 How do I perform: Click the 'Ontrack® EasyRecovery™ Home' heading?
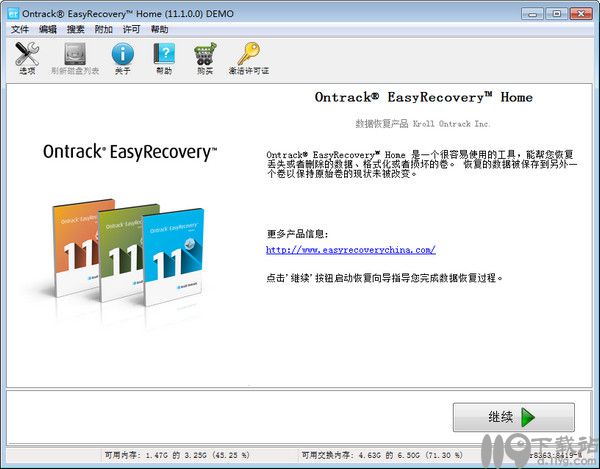pos(424,97)
